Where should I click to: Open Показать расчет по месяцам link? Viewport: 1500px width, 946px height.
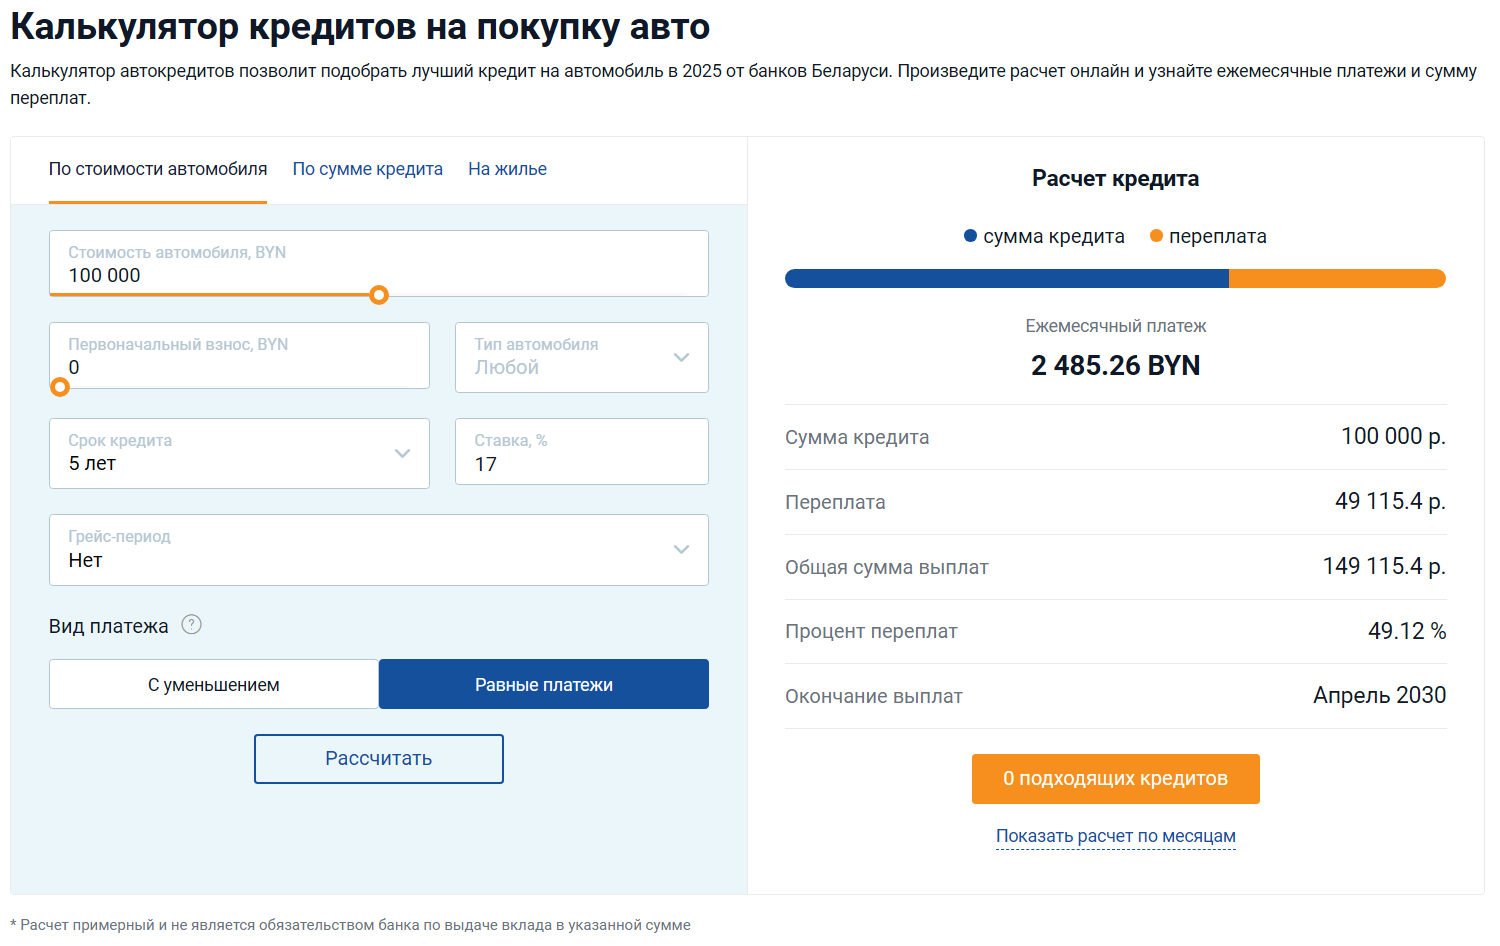[x=1115, y=836]
